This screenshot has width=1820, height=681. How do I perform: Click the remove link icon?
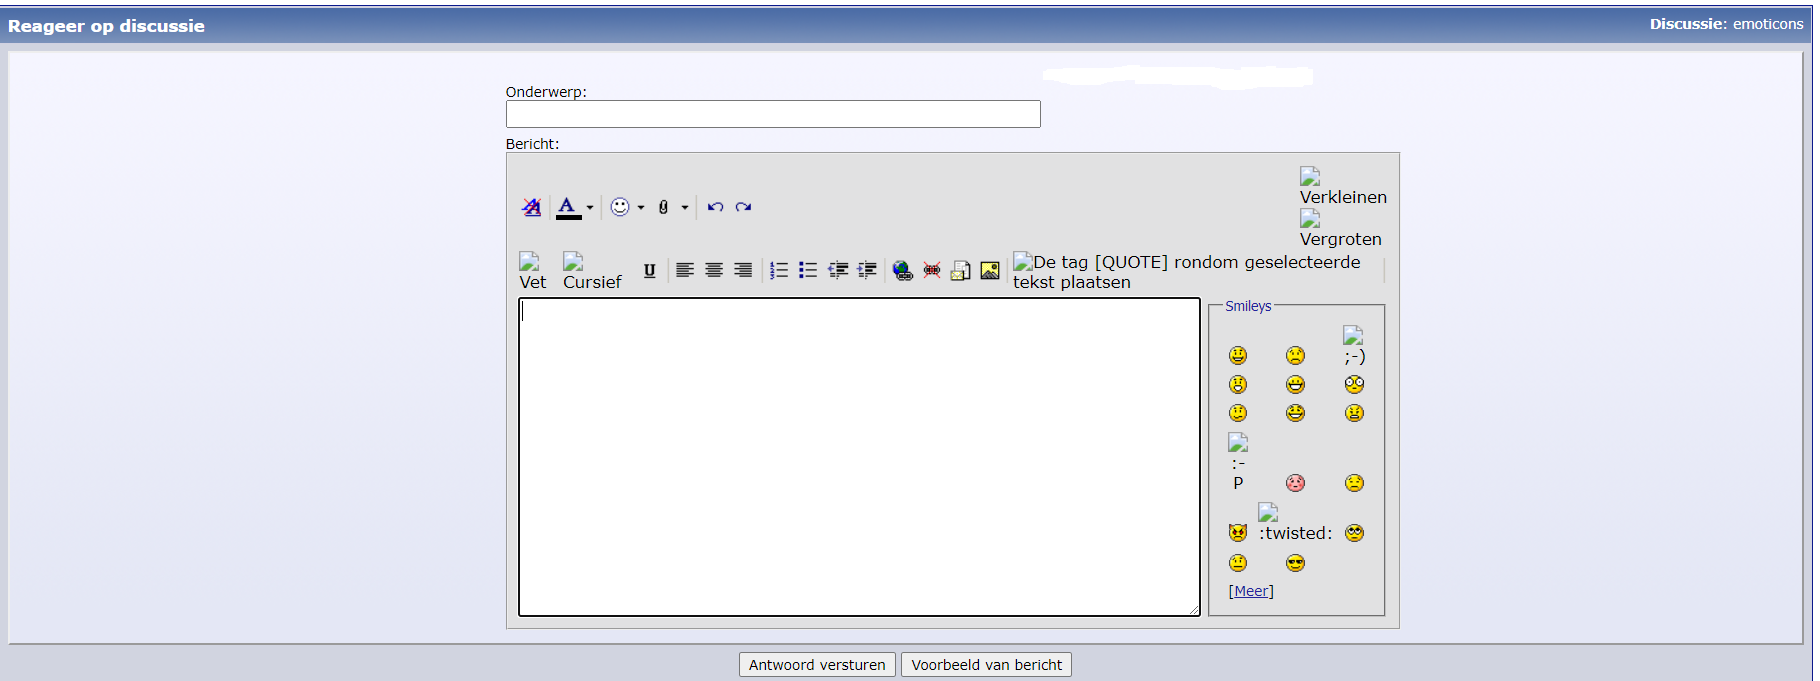(932, 270)
